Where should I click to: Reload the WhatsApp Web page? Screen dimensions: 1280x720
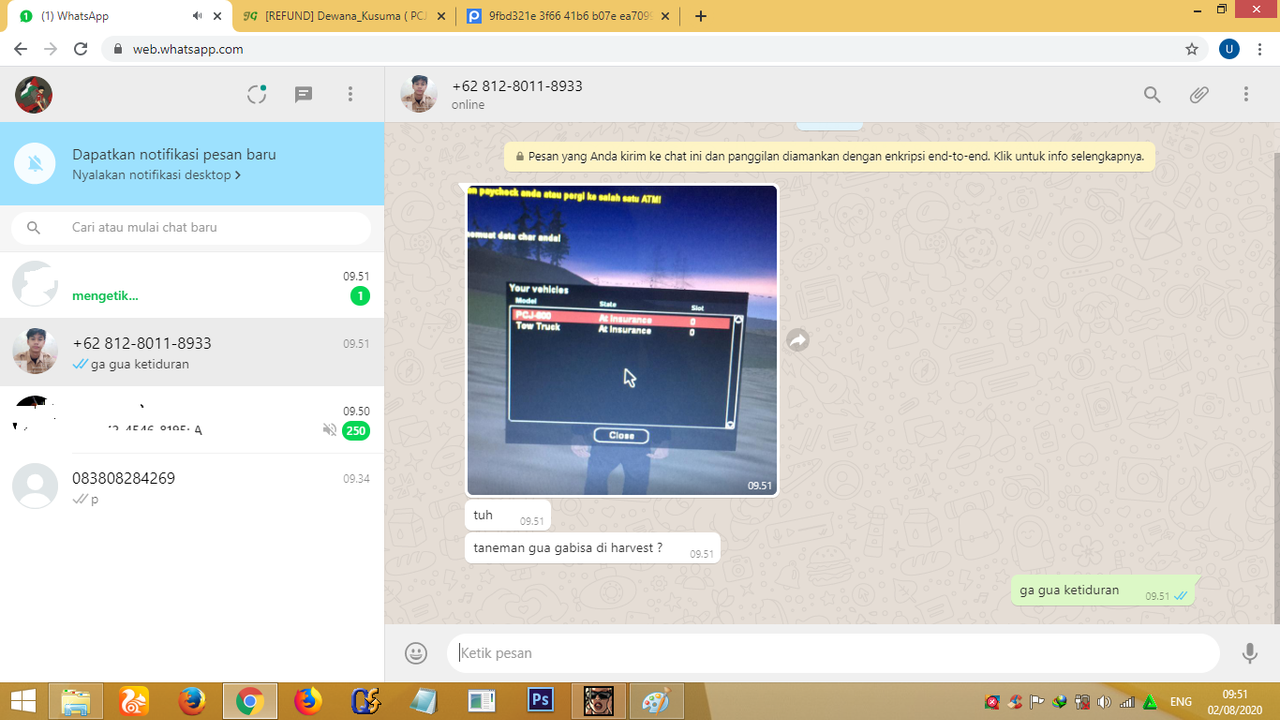point(81,49)
